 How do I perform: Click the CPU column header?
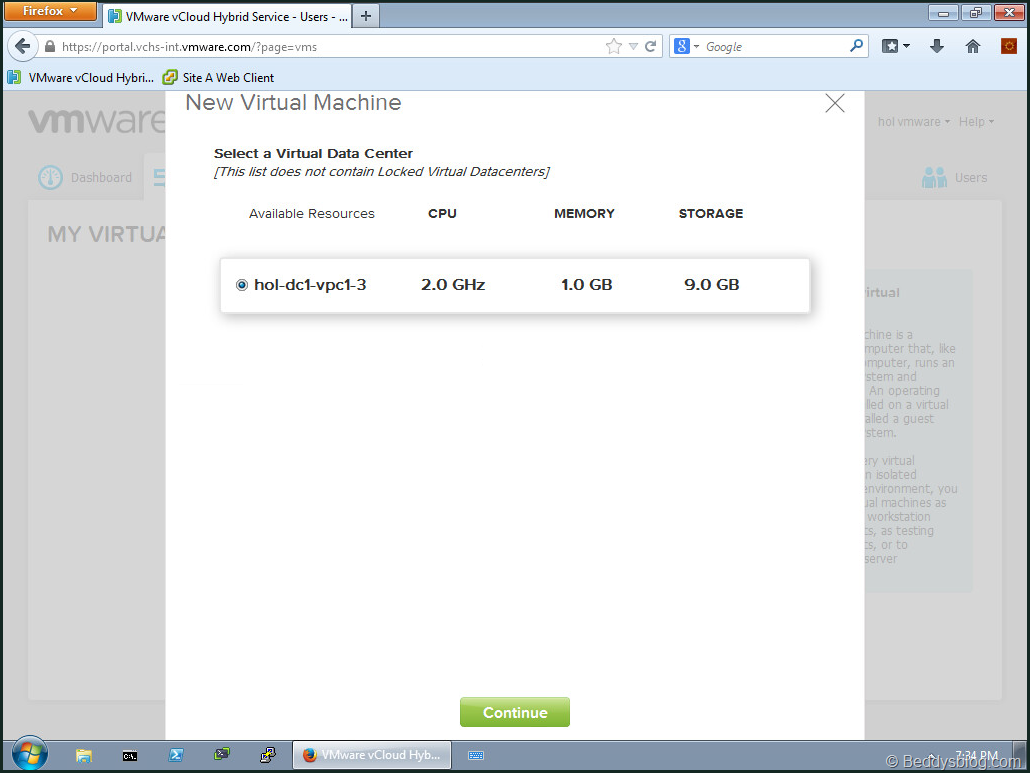[442, 213]
